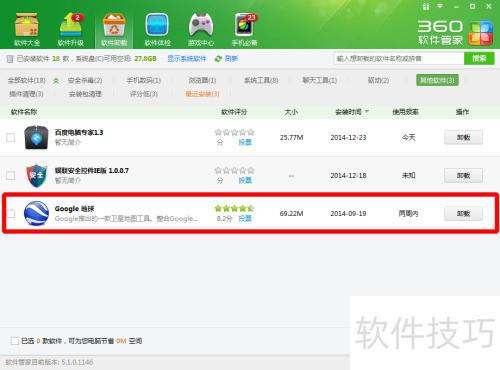Screen dimensions: 500x370
Task: Sort by 软件评分 column header
Action: click(234, 112)
